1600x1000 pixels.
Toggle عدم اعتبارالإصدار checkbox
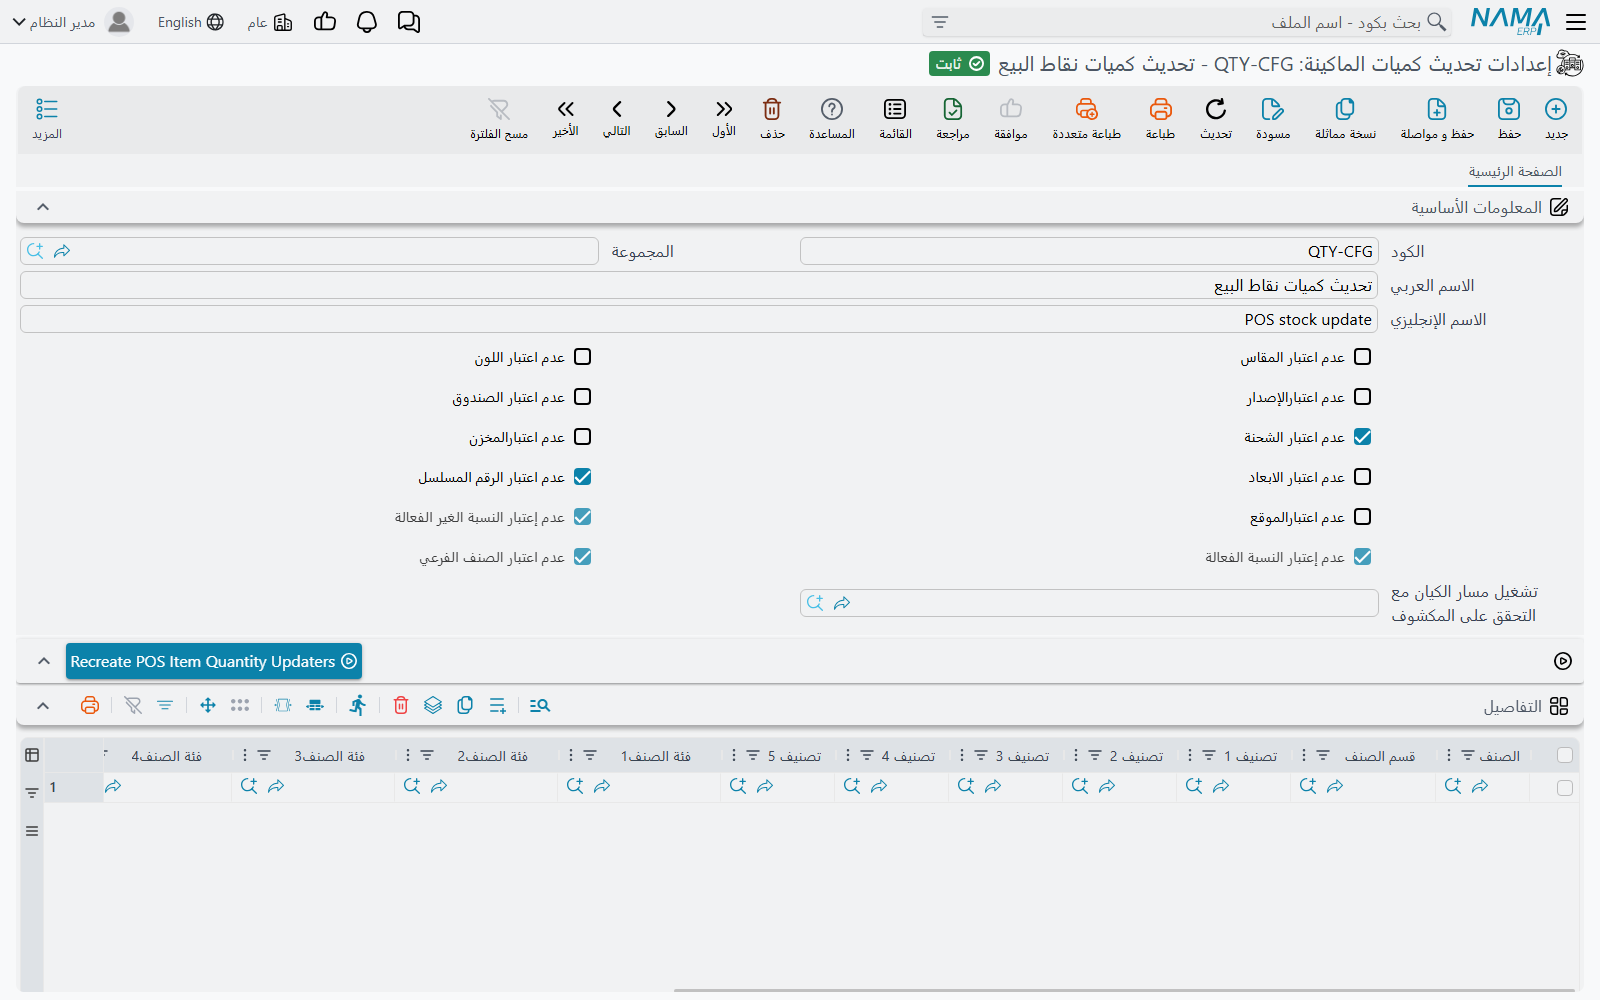1362,397
